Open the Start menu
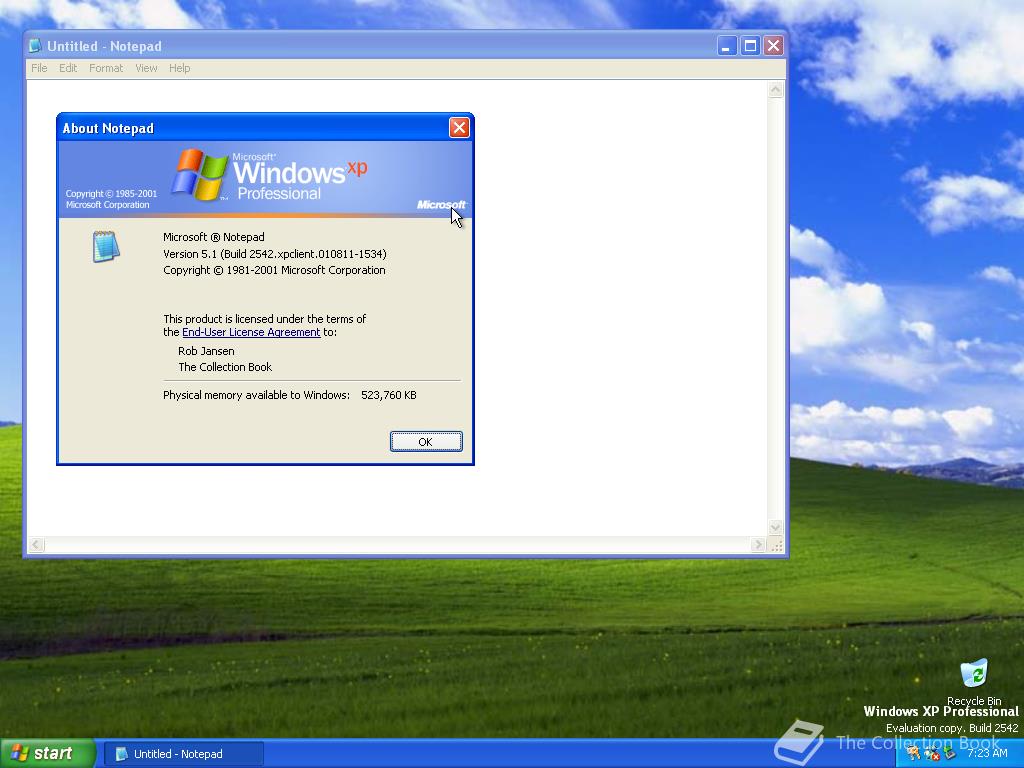Image resolution: width=1024 pixels, height=768 pixels. click(47, 754)
